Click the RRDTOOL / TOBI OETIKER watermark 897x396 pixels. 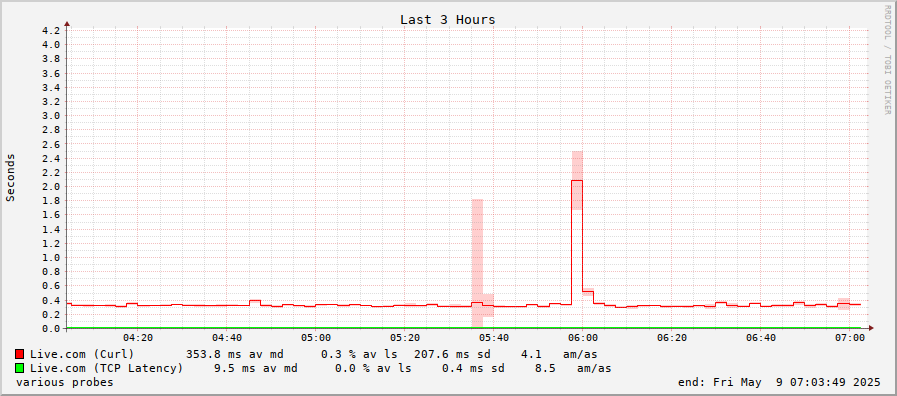[x=887, y=59]
